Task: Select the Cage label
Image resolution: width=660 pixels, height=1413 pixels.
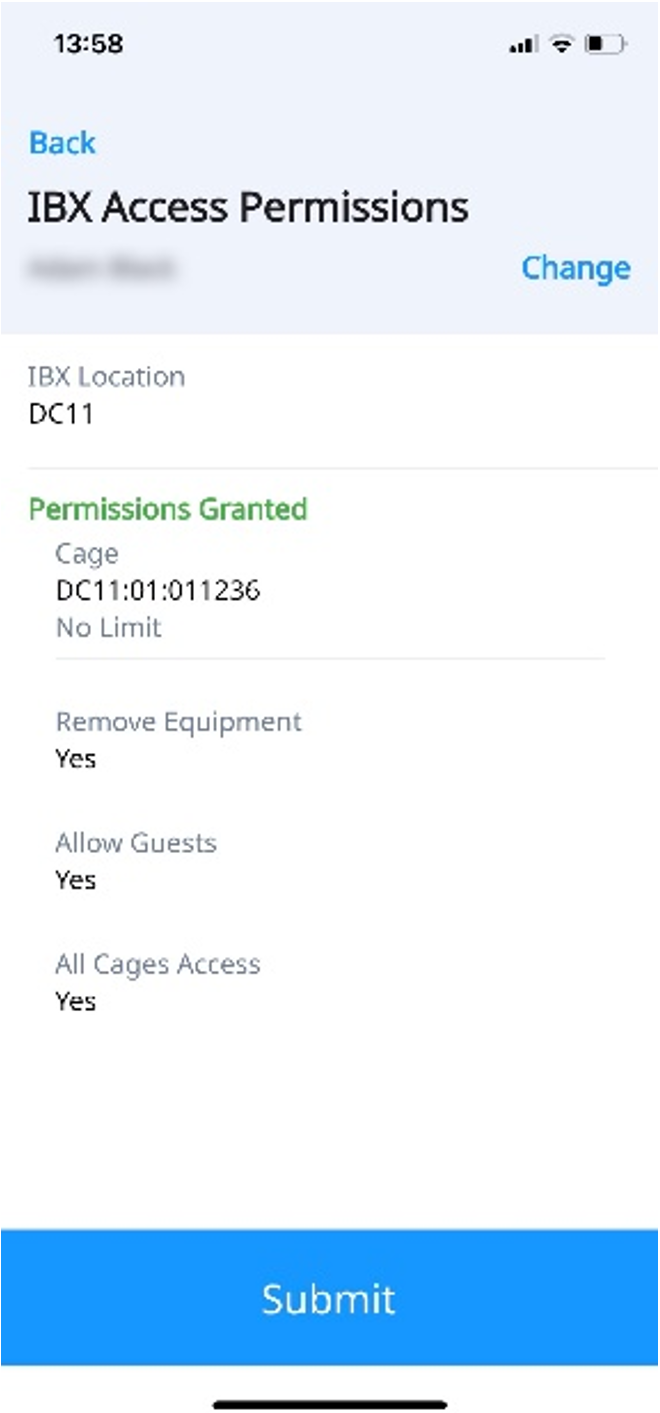Action: tap(87, 554)
